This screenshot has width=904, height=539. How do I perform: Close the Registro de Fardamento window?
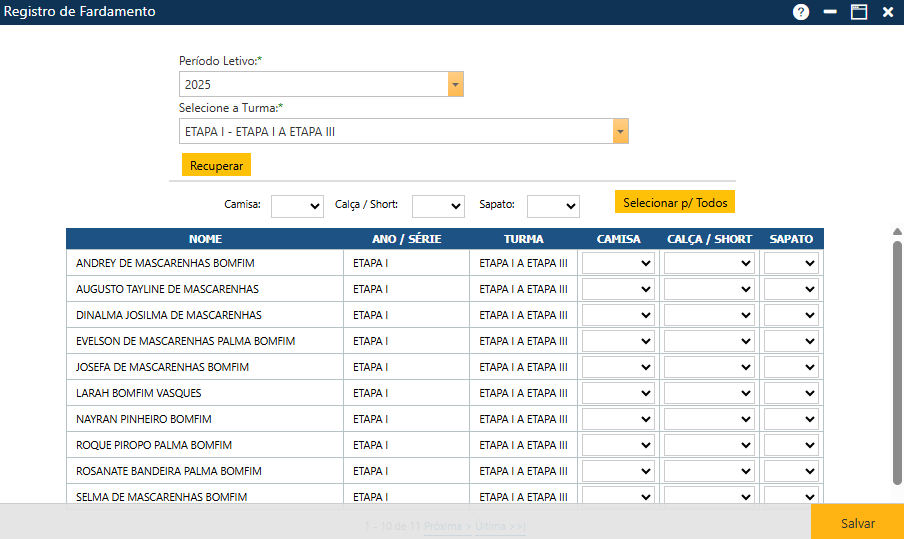(x=887, y=12)
